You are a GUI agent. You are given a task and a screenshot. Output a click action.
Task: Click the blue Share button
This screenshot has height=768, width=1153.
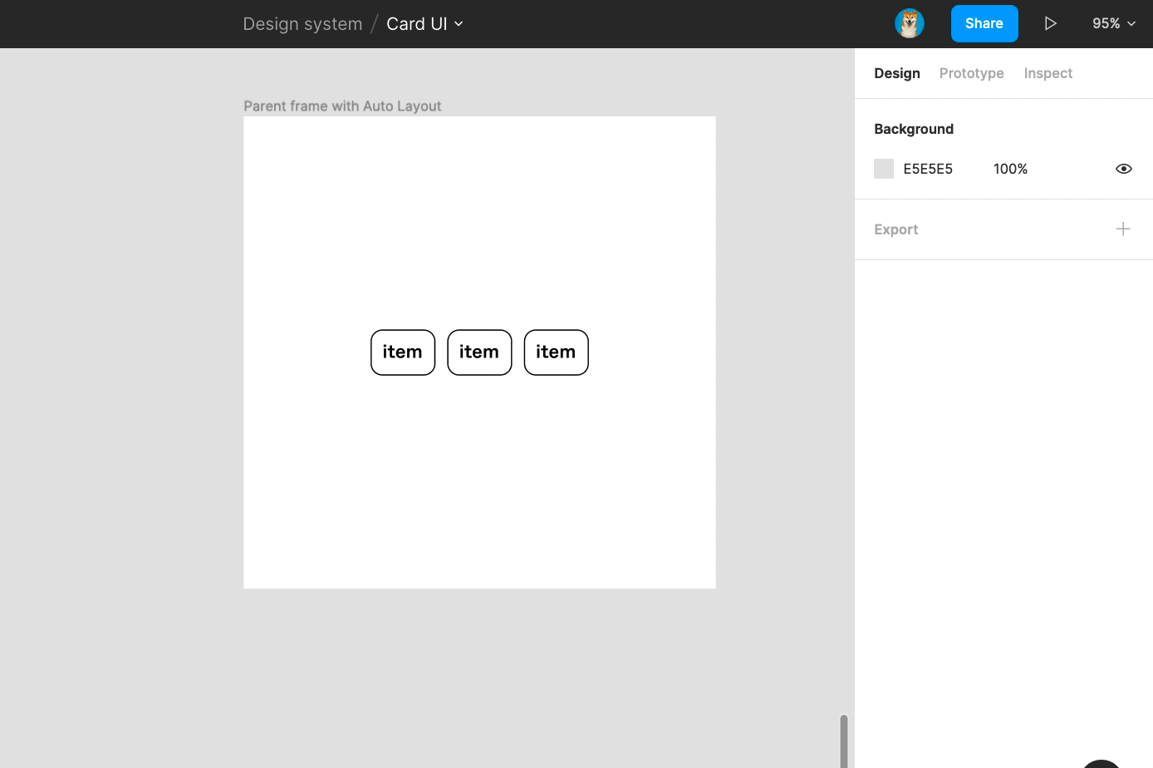pyautogui.click(x=983, y=23)
